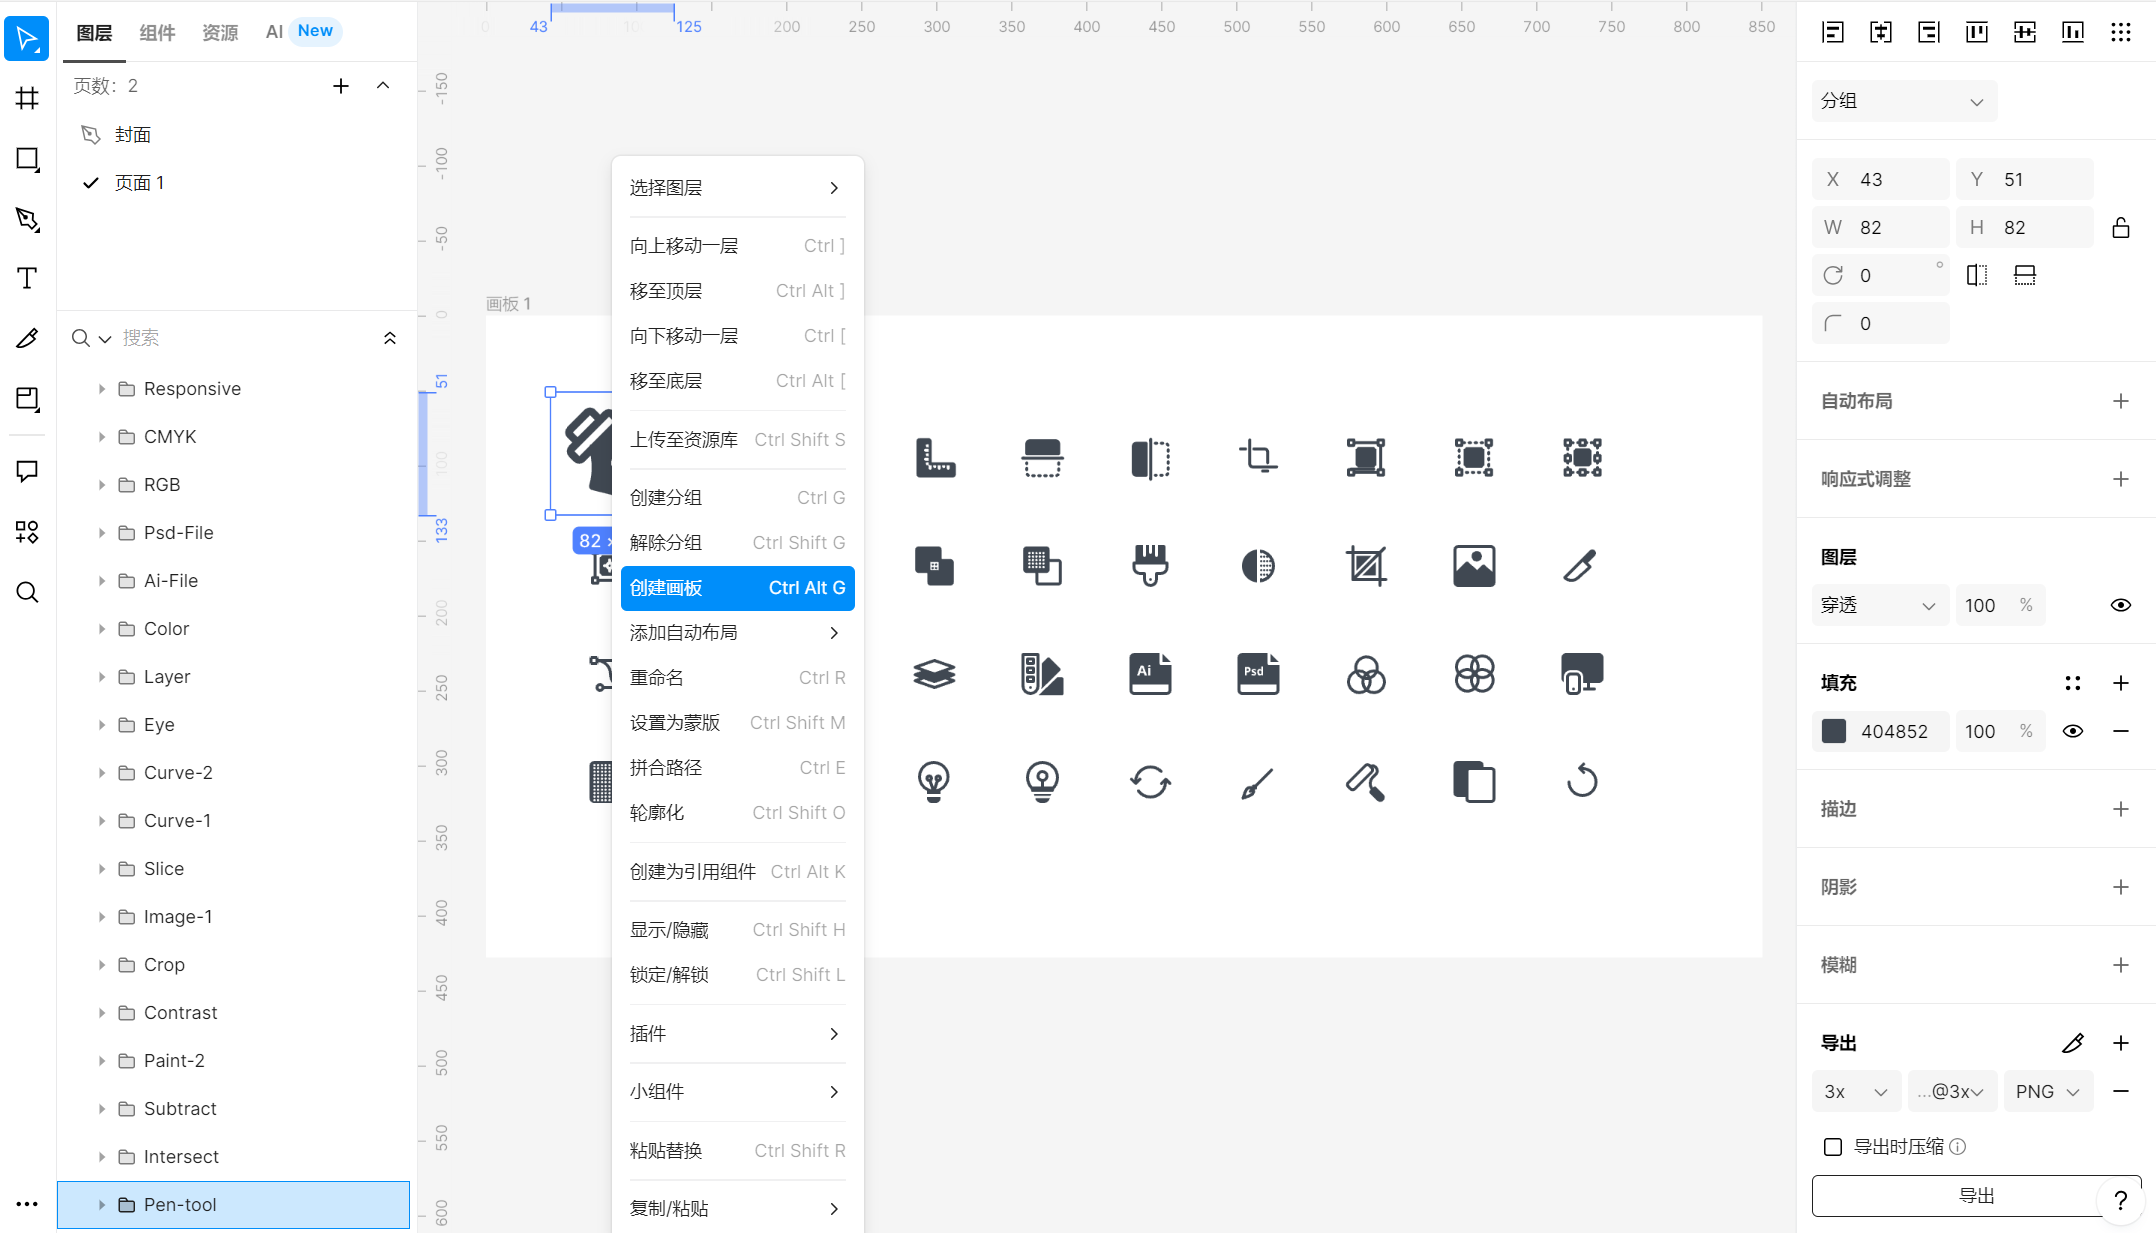Flip the selection vertically
The height and width of the screenshot is (1233, 2156).
pos(2025,275)
